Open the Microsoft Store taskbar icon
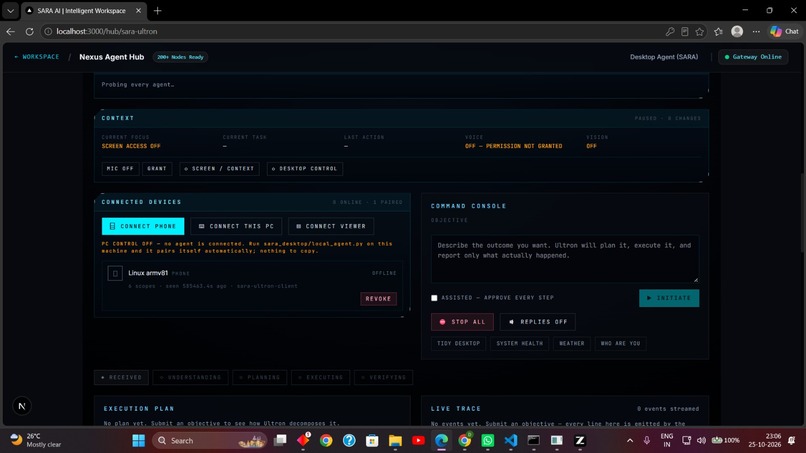The width and height of the screenshot is (806, 453). coord(372,441)
